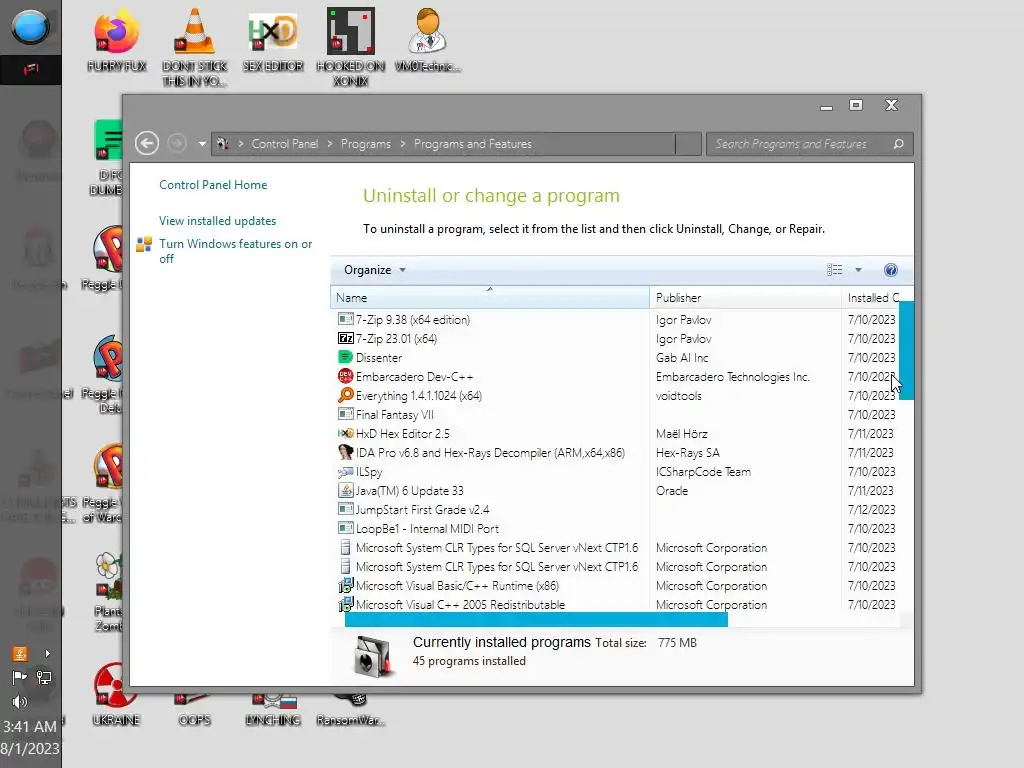Click the taskbar clock showing 3:41 AM
This screenshot has height=768, width=1024.
[29, 726]
